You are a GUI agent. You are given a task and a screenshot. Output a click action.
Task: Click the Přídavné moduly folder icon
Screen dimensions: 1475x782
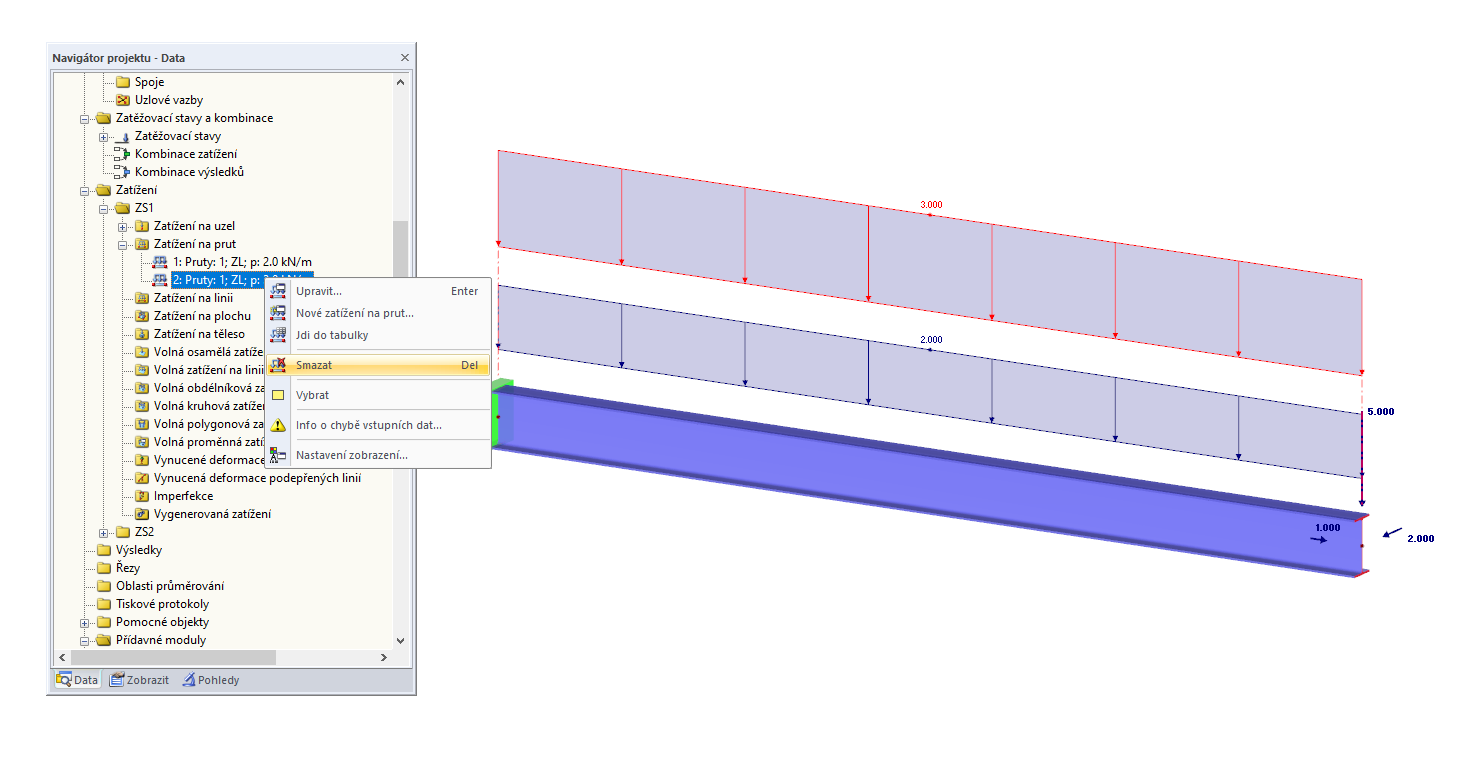pos(104,640)
